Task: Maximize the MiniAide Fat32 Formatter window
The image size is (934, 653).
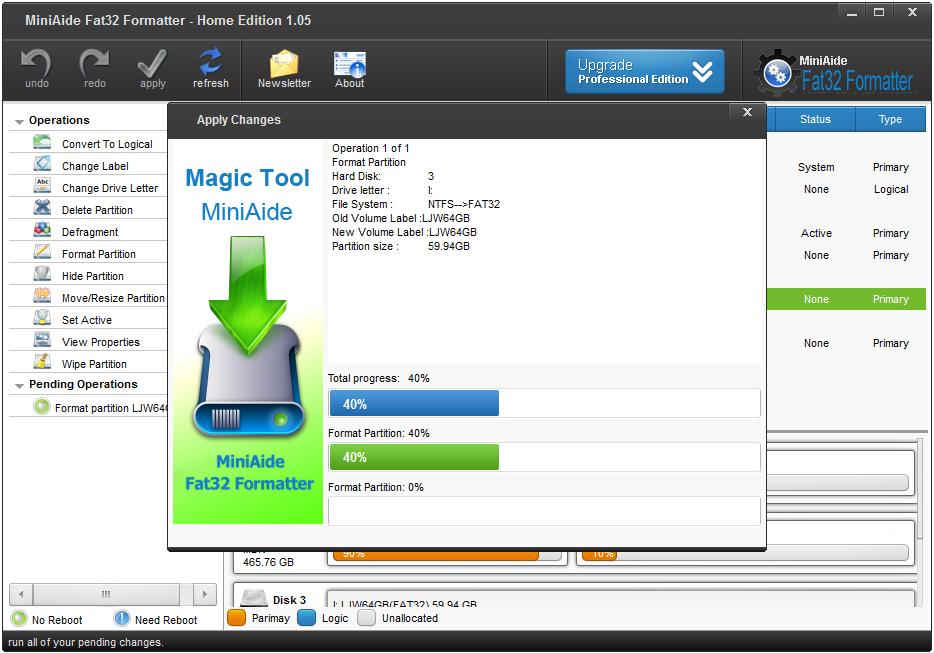Action: pyautogui.click(x=879, y=13)
